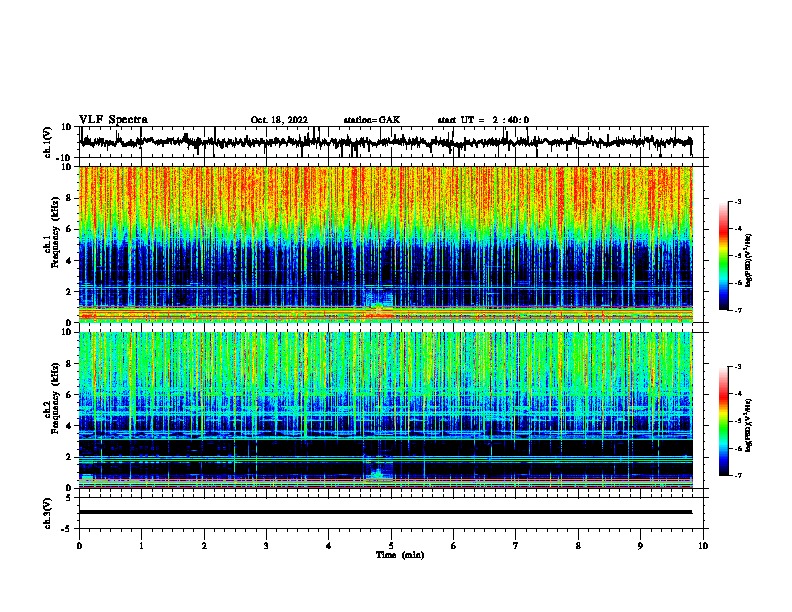
Task: Click the "8" kHz tick on ch.1 frequency axis
Action: (69, 198)
